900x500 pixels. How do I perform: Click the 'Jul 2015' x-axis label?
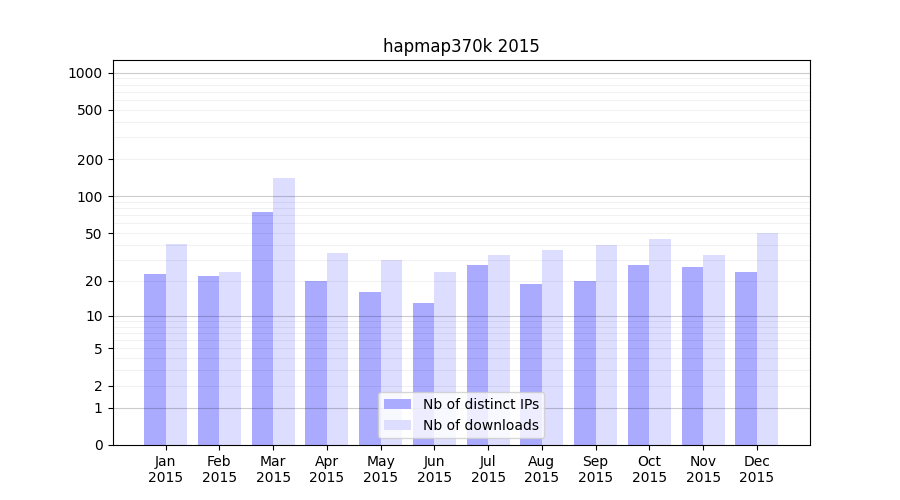click(488, 469)
